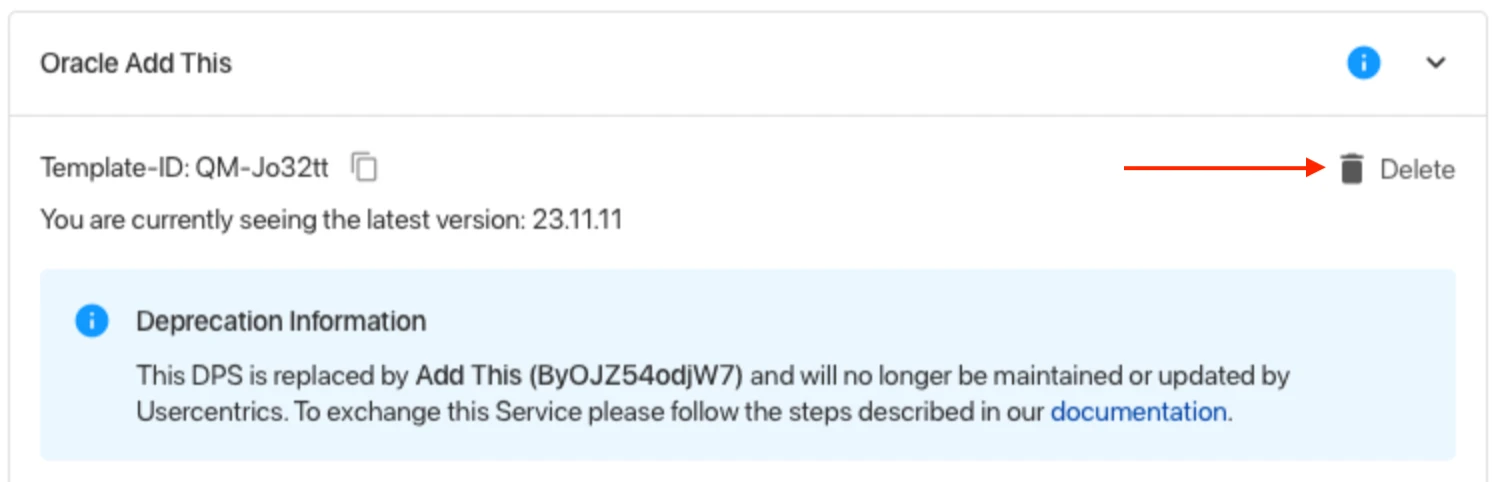Click the blue info icon beside Oracle Add This

point(1363,63)
